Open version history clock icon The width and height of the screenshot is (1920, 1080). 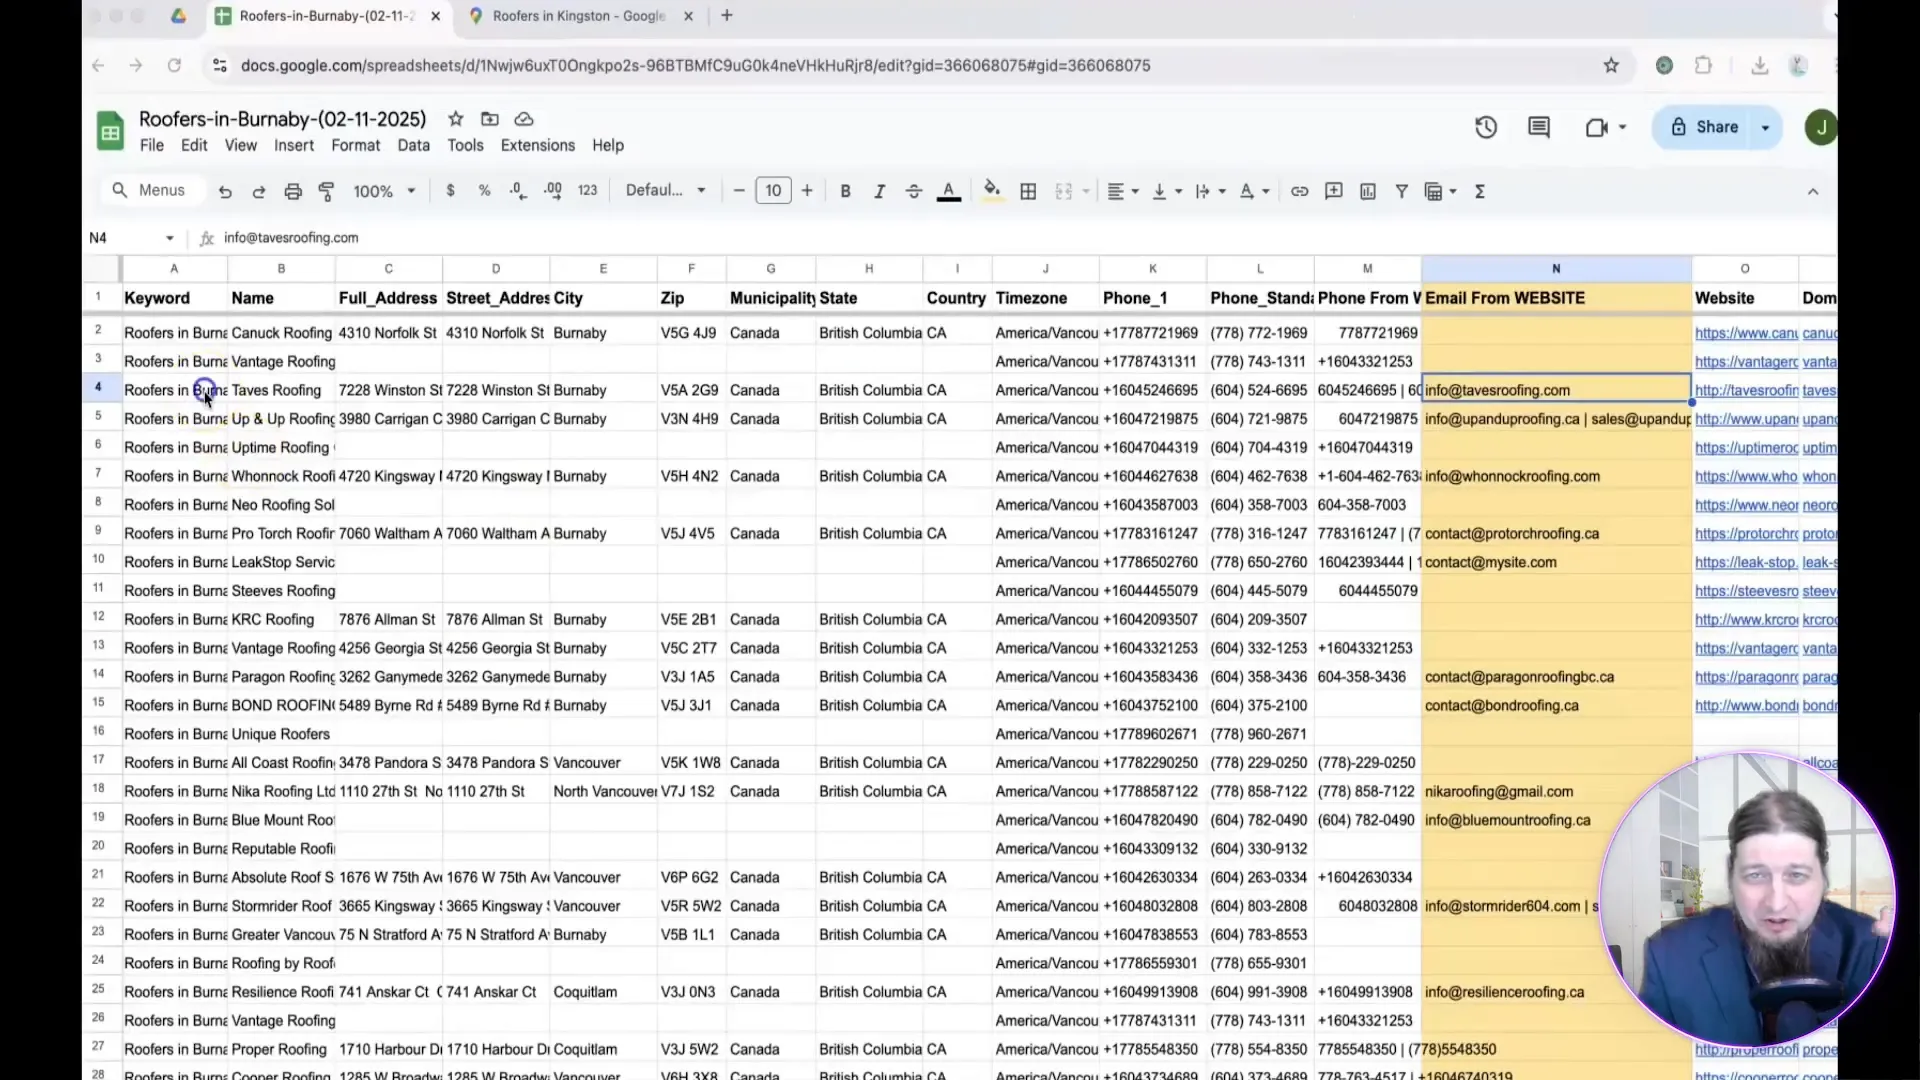point(1486,127)
